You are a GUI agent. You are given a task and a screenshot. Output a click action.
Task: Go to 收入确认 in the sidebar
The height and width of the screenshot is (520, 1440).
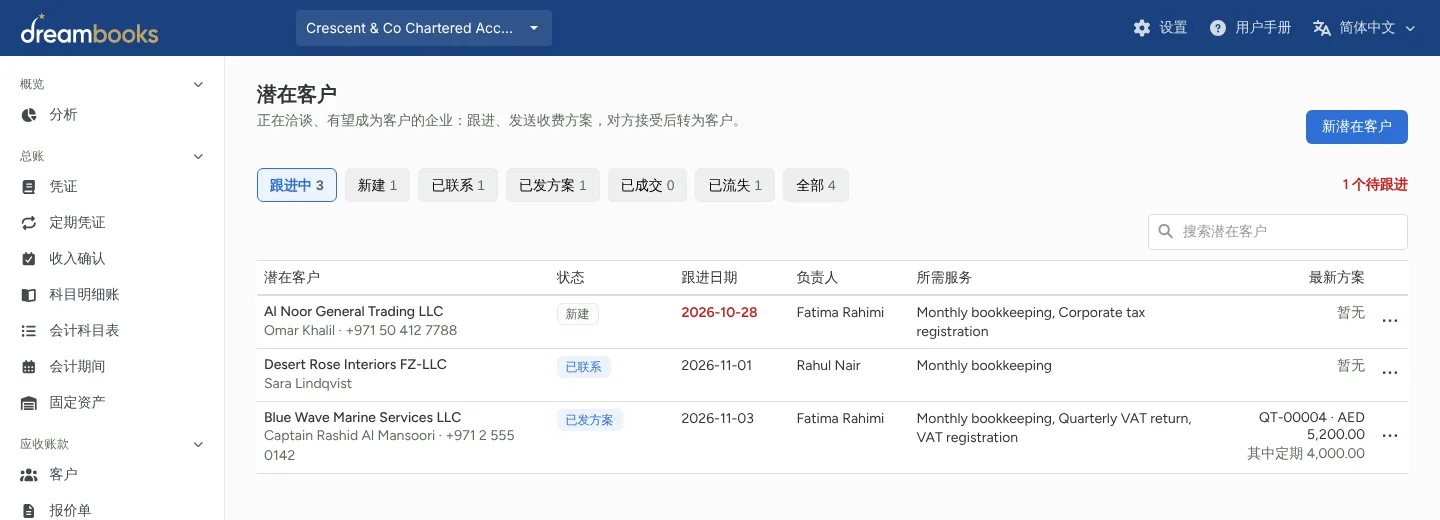point(77,259)
